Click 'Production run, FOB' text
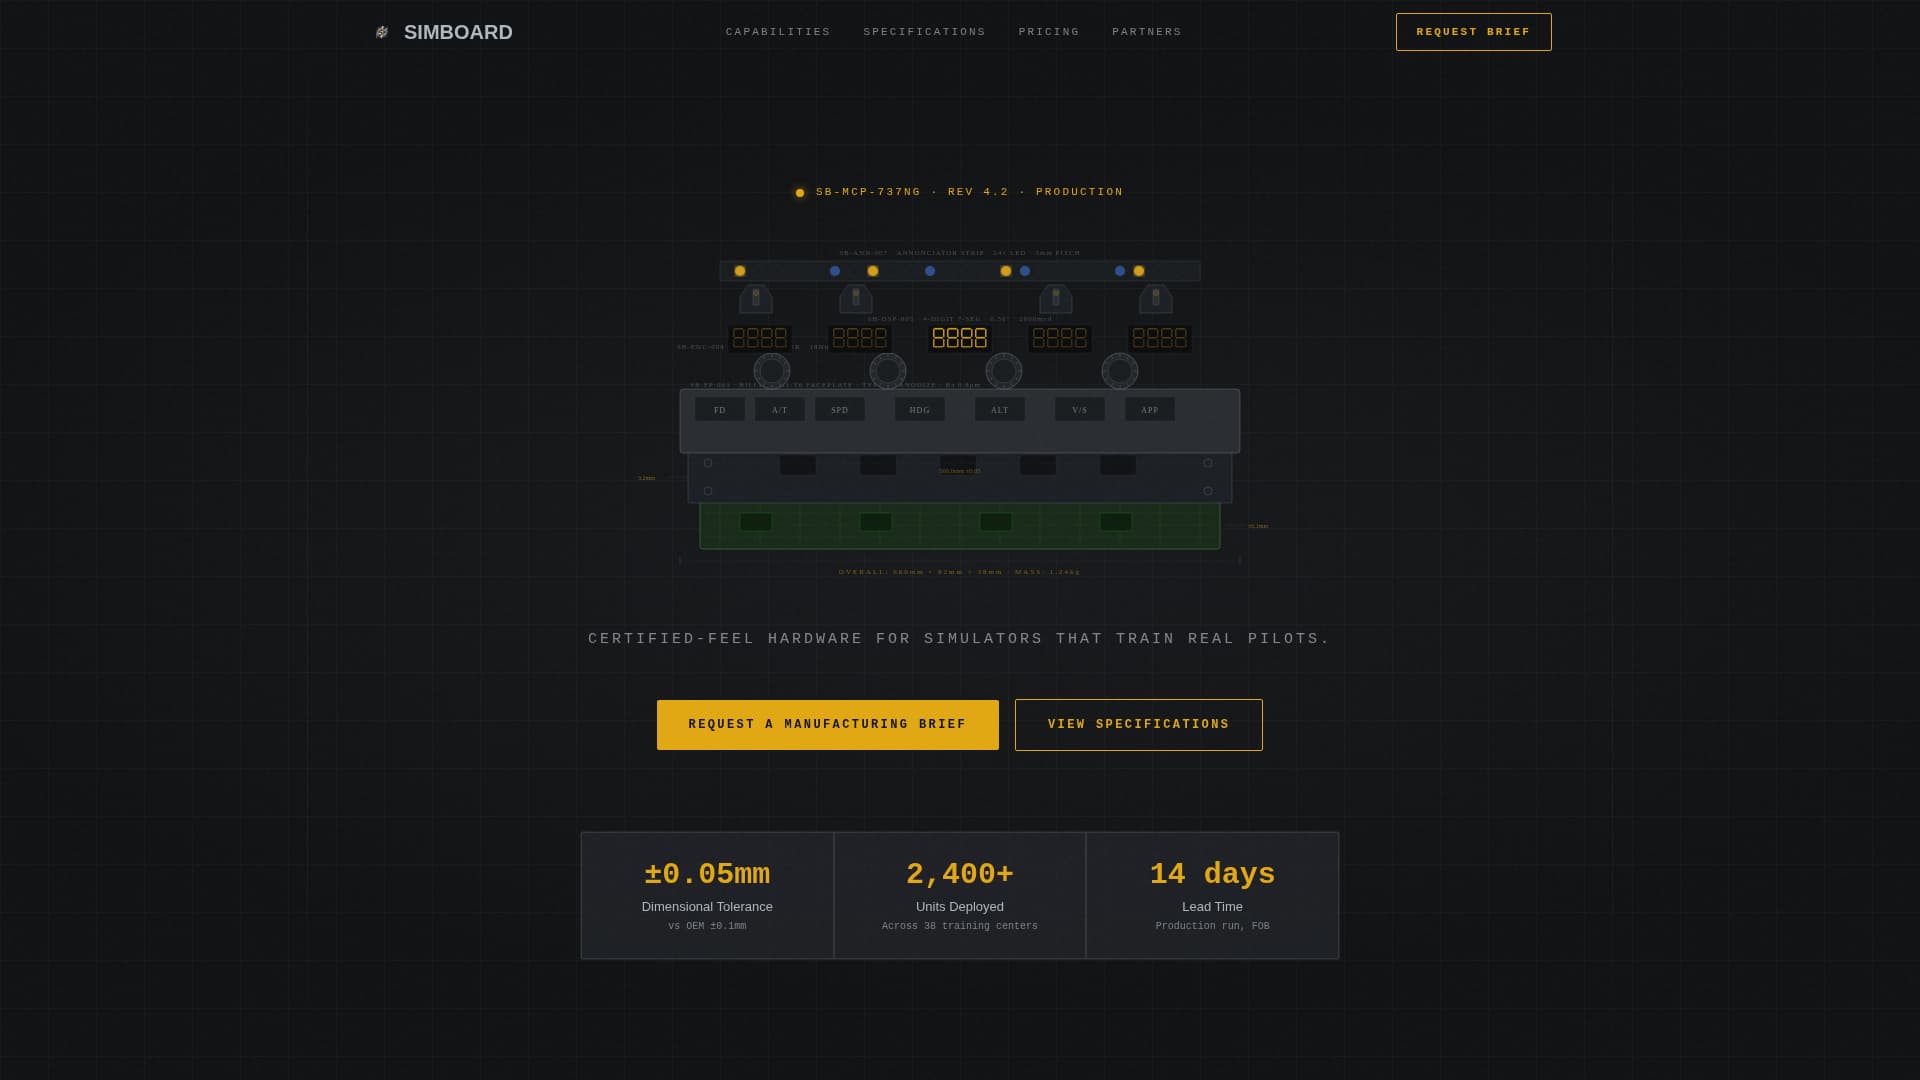1920x1080 pixels. [1212, 927]
